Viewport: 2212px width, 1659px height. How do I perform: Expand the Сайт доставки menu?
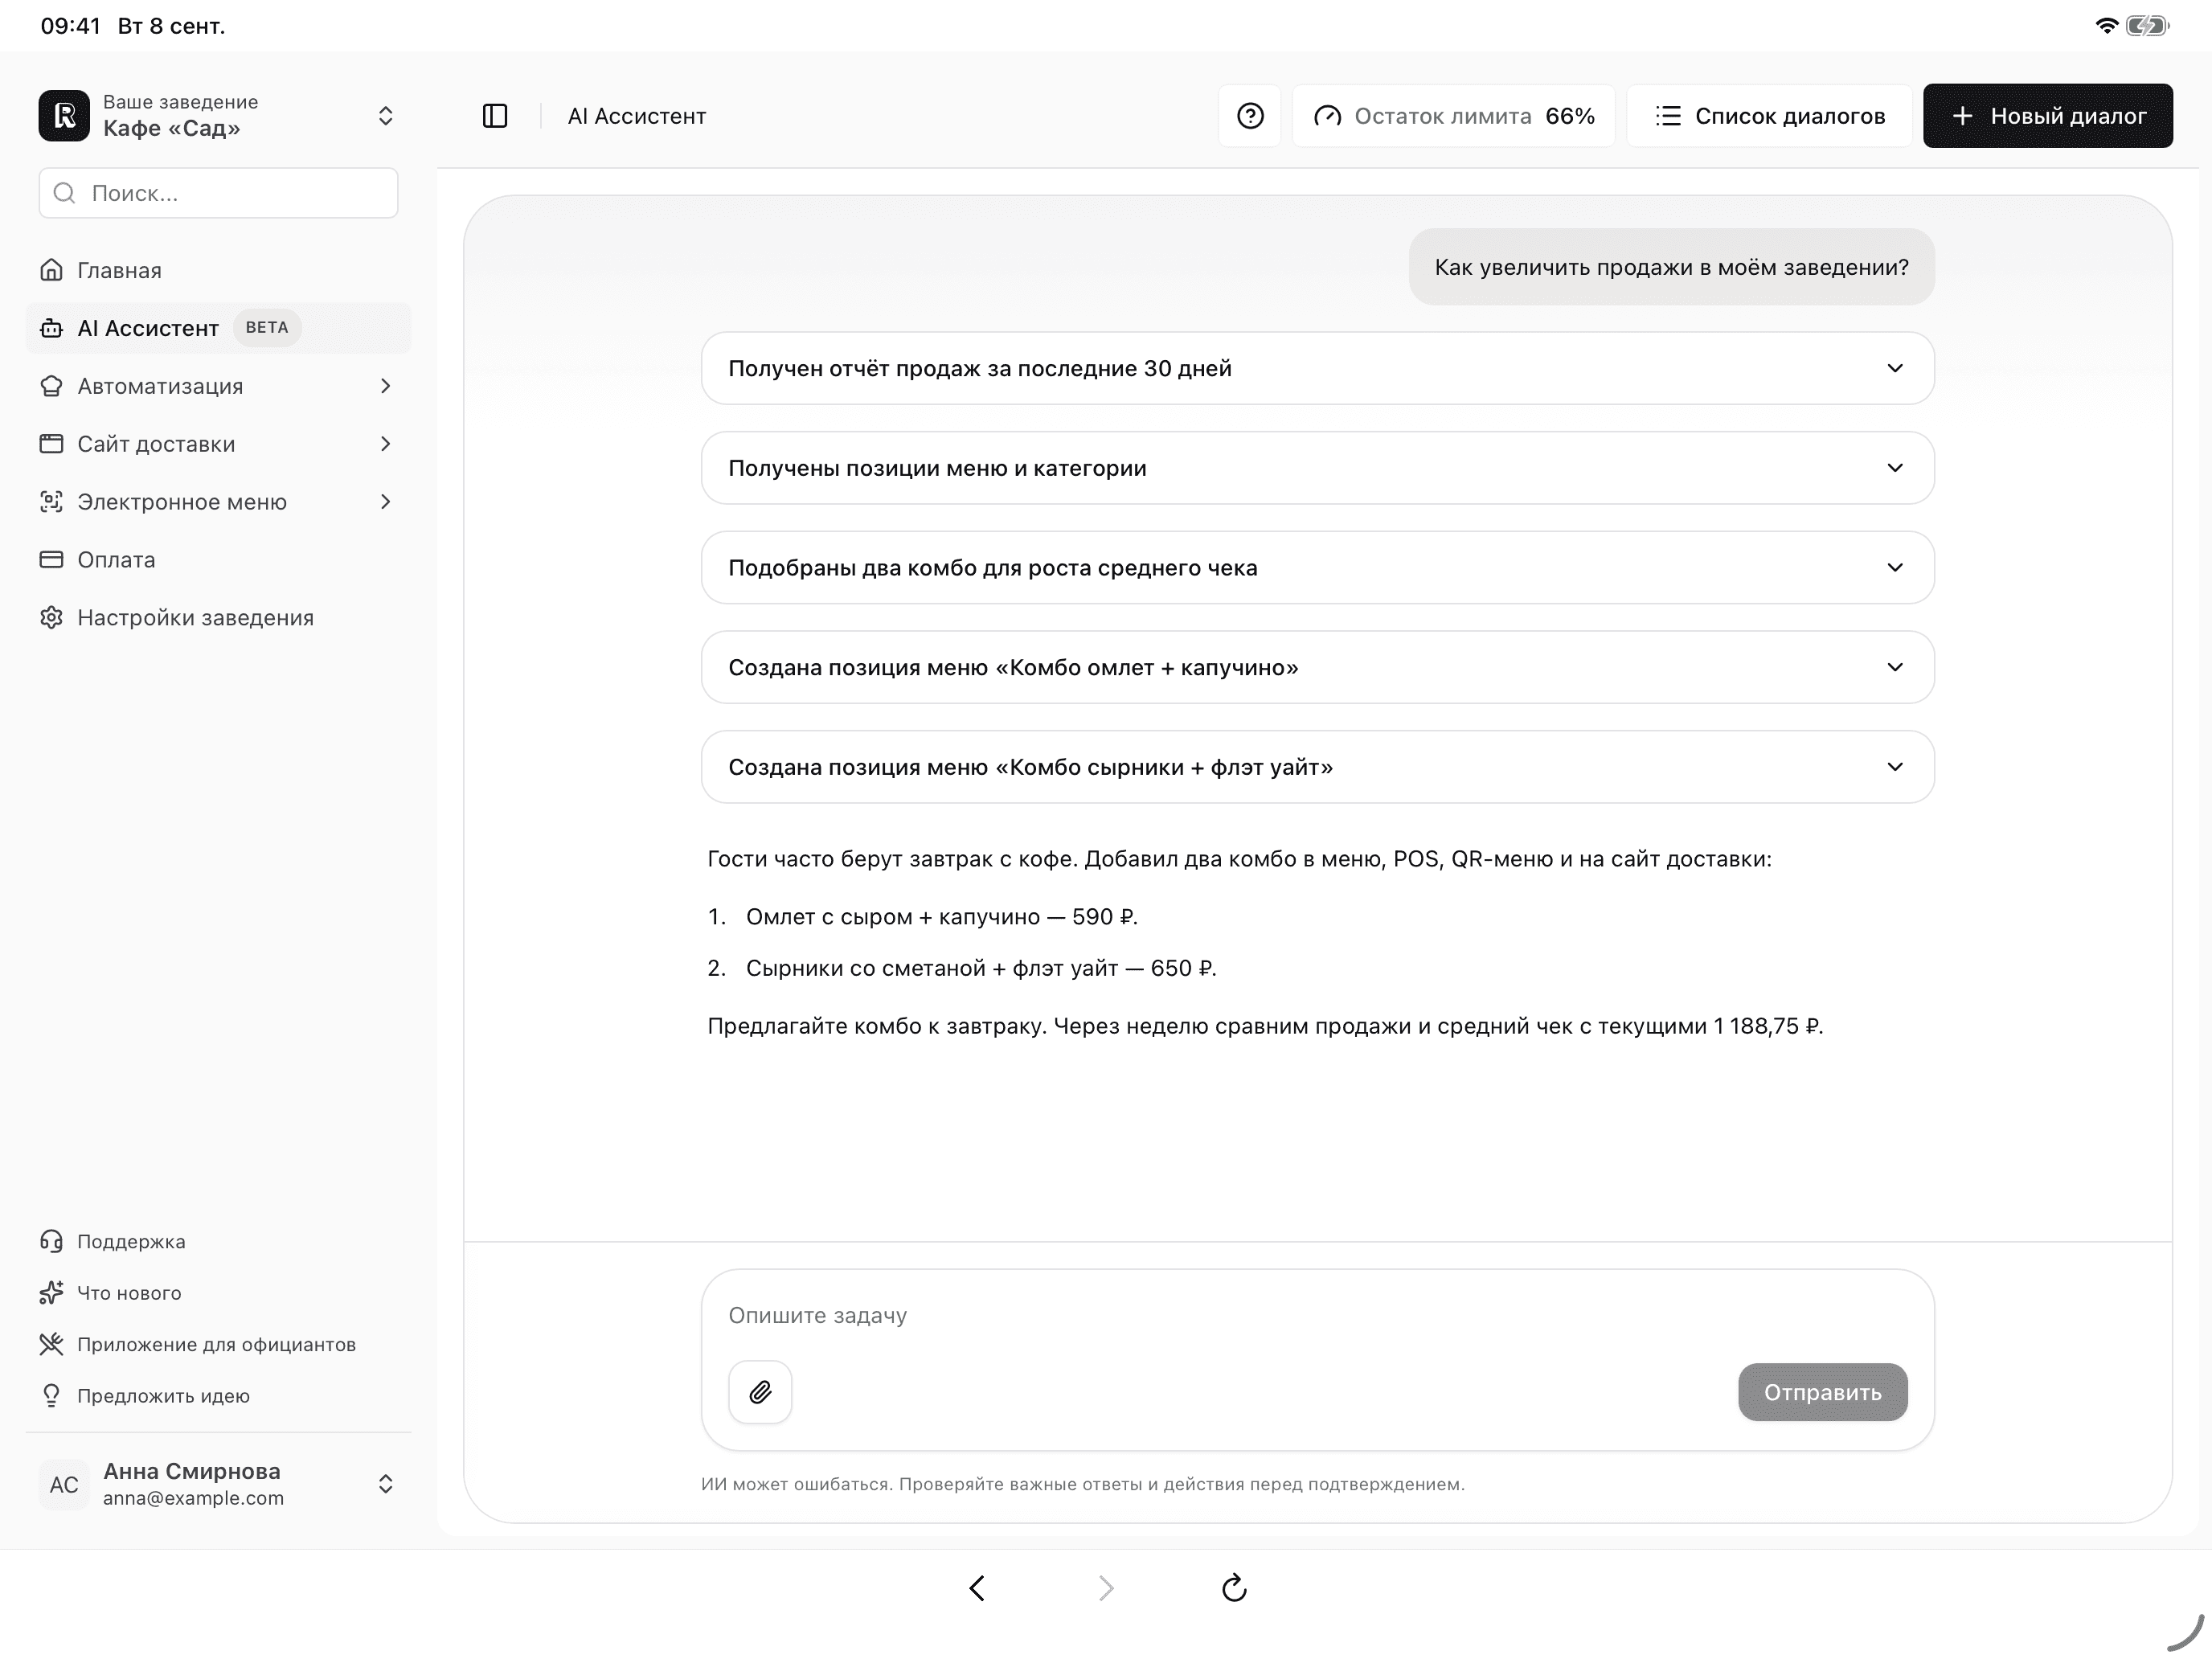coord(218,444)
